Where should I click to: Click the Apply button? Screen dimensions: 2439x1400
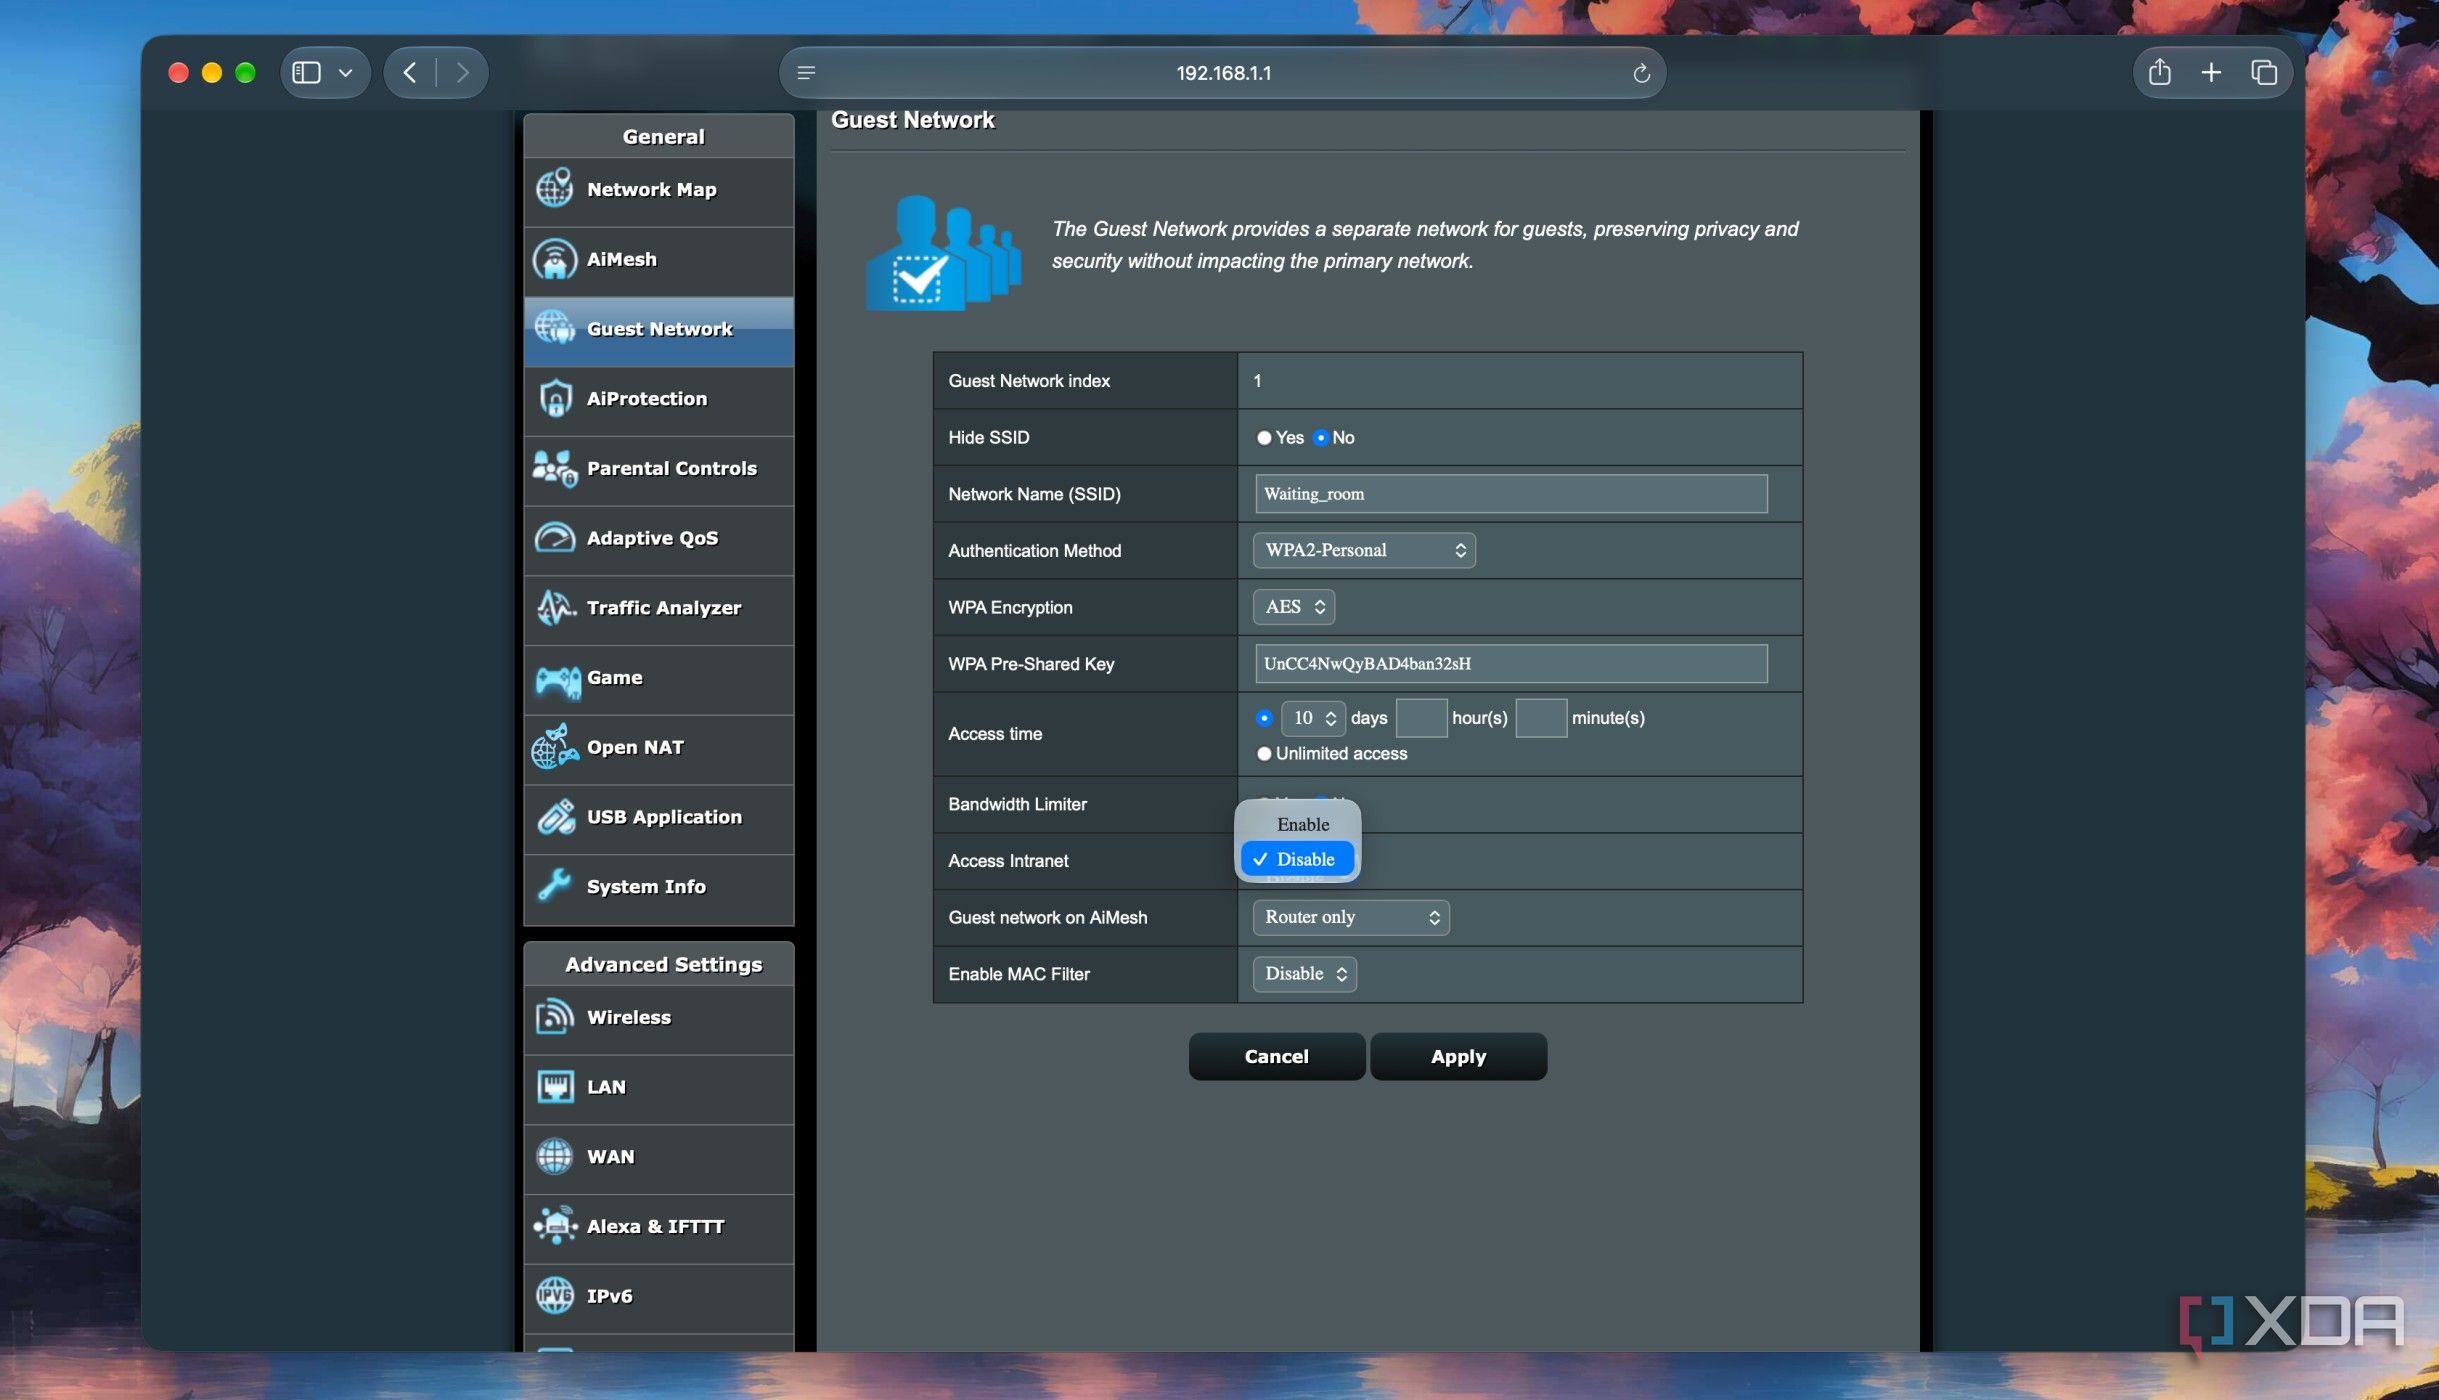click(1458, 1057)
